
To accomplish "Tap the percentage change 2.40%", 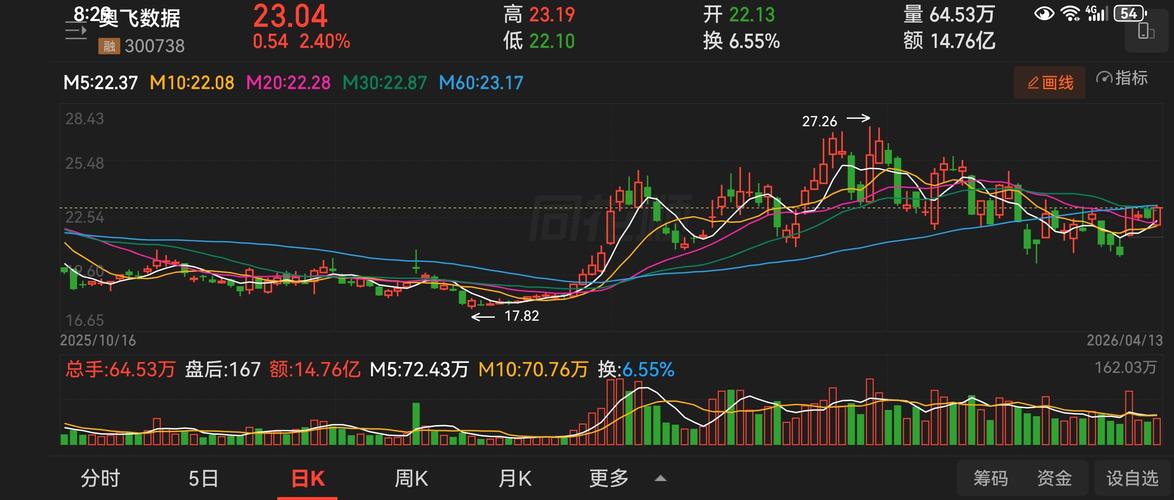I will point(325,41).
